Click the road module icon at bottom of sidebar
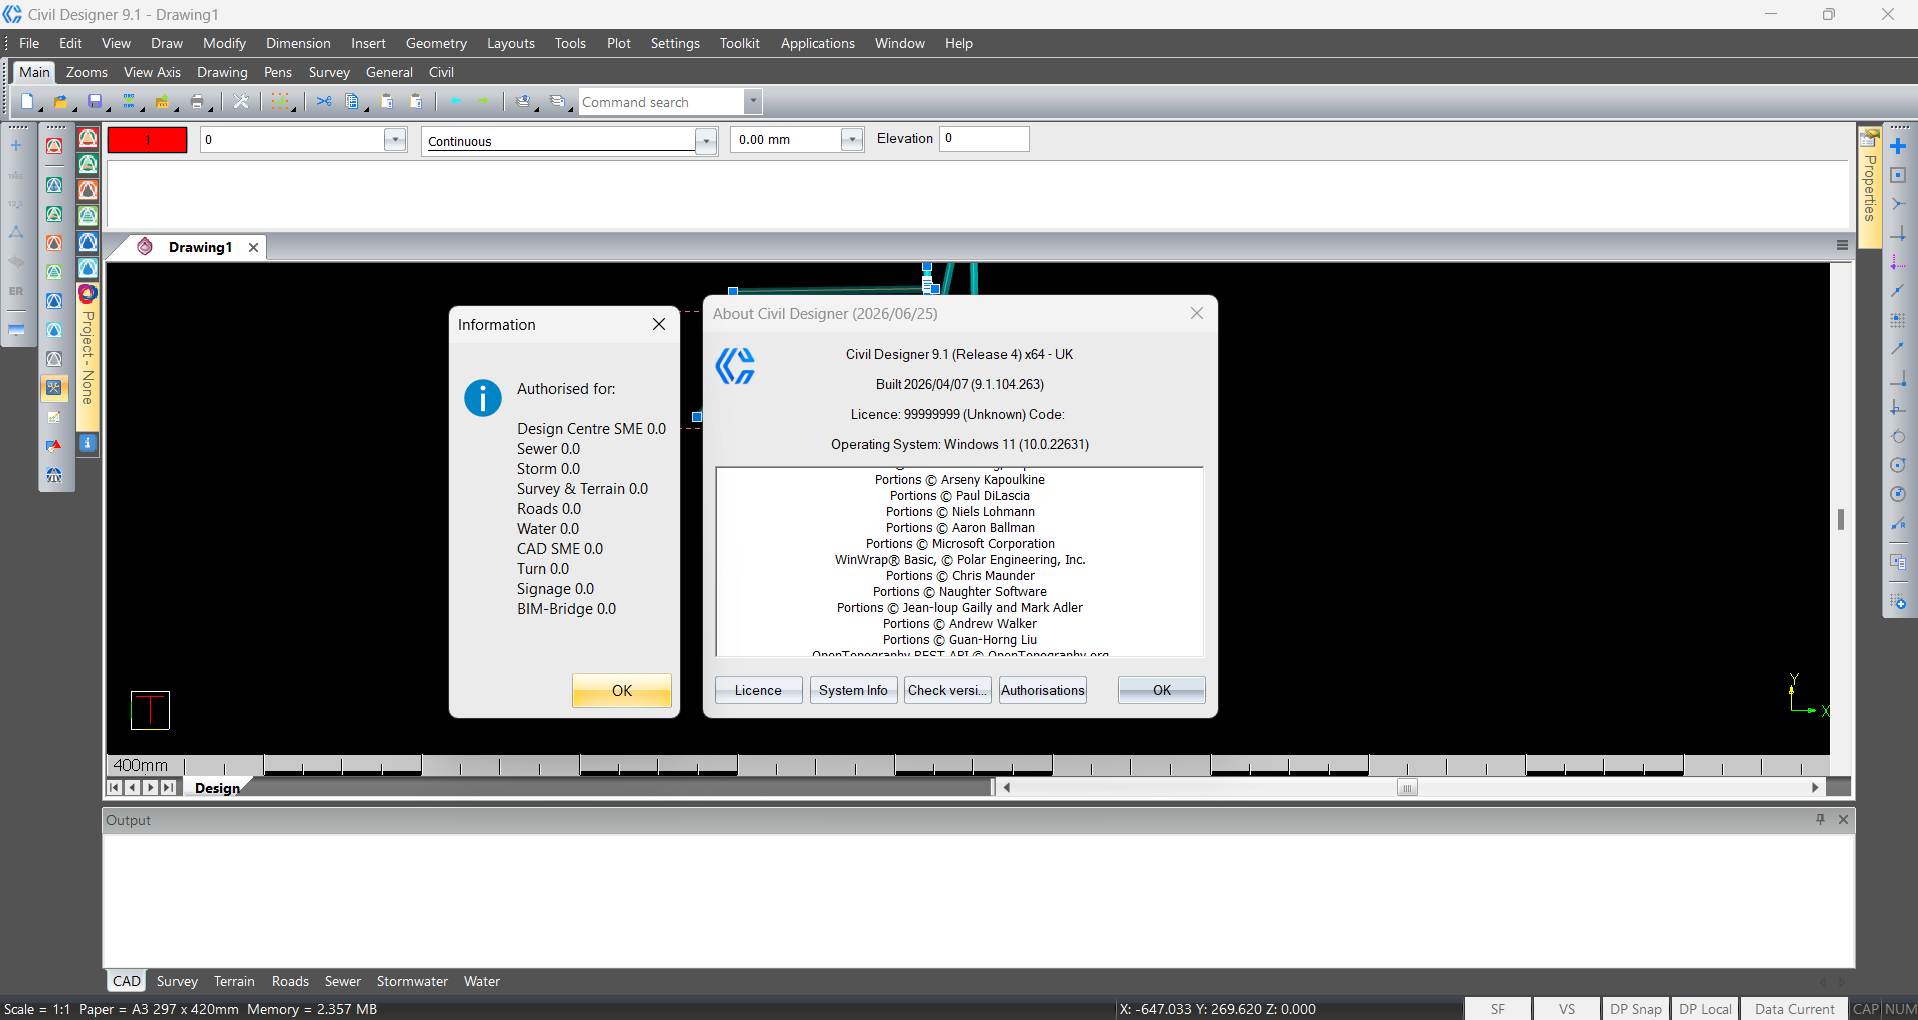Viewport: 1918px width, 1020px height. (54, 475)
